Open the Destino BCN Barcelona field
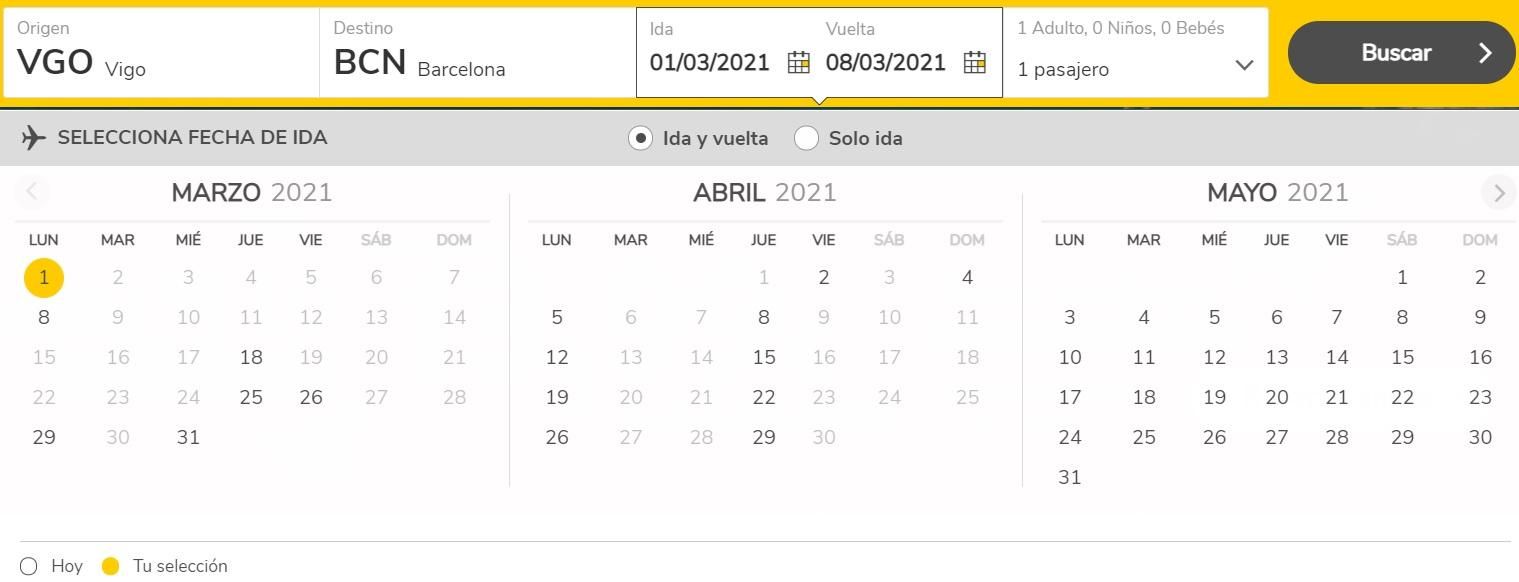 [x=478, y=53]
